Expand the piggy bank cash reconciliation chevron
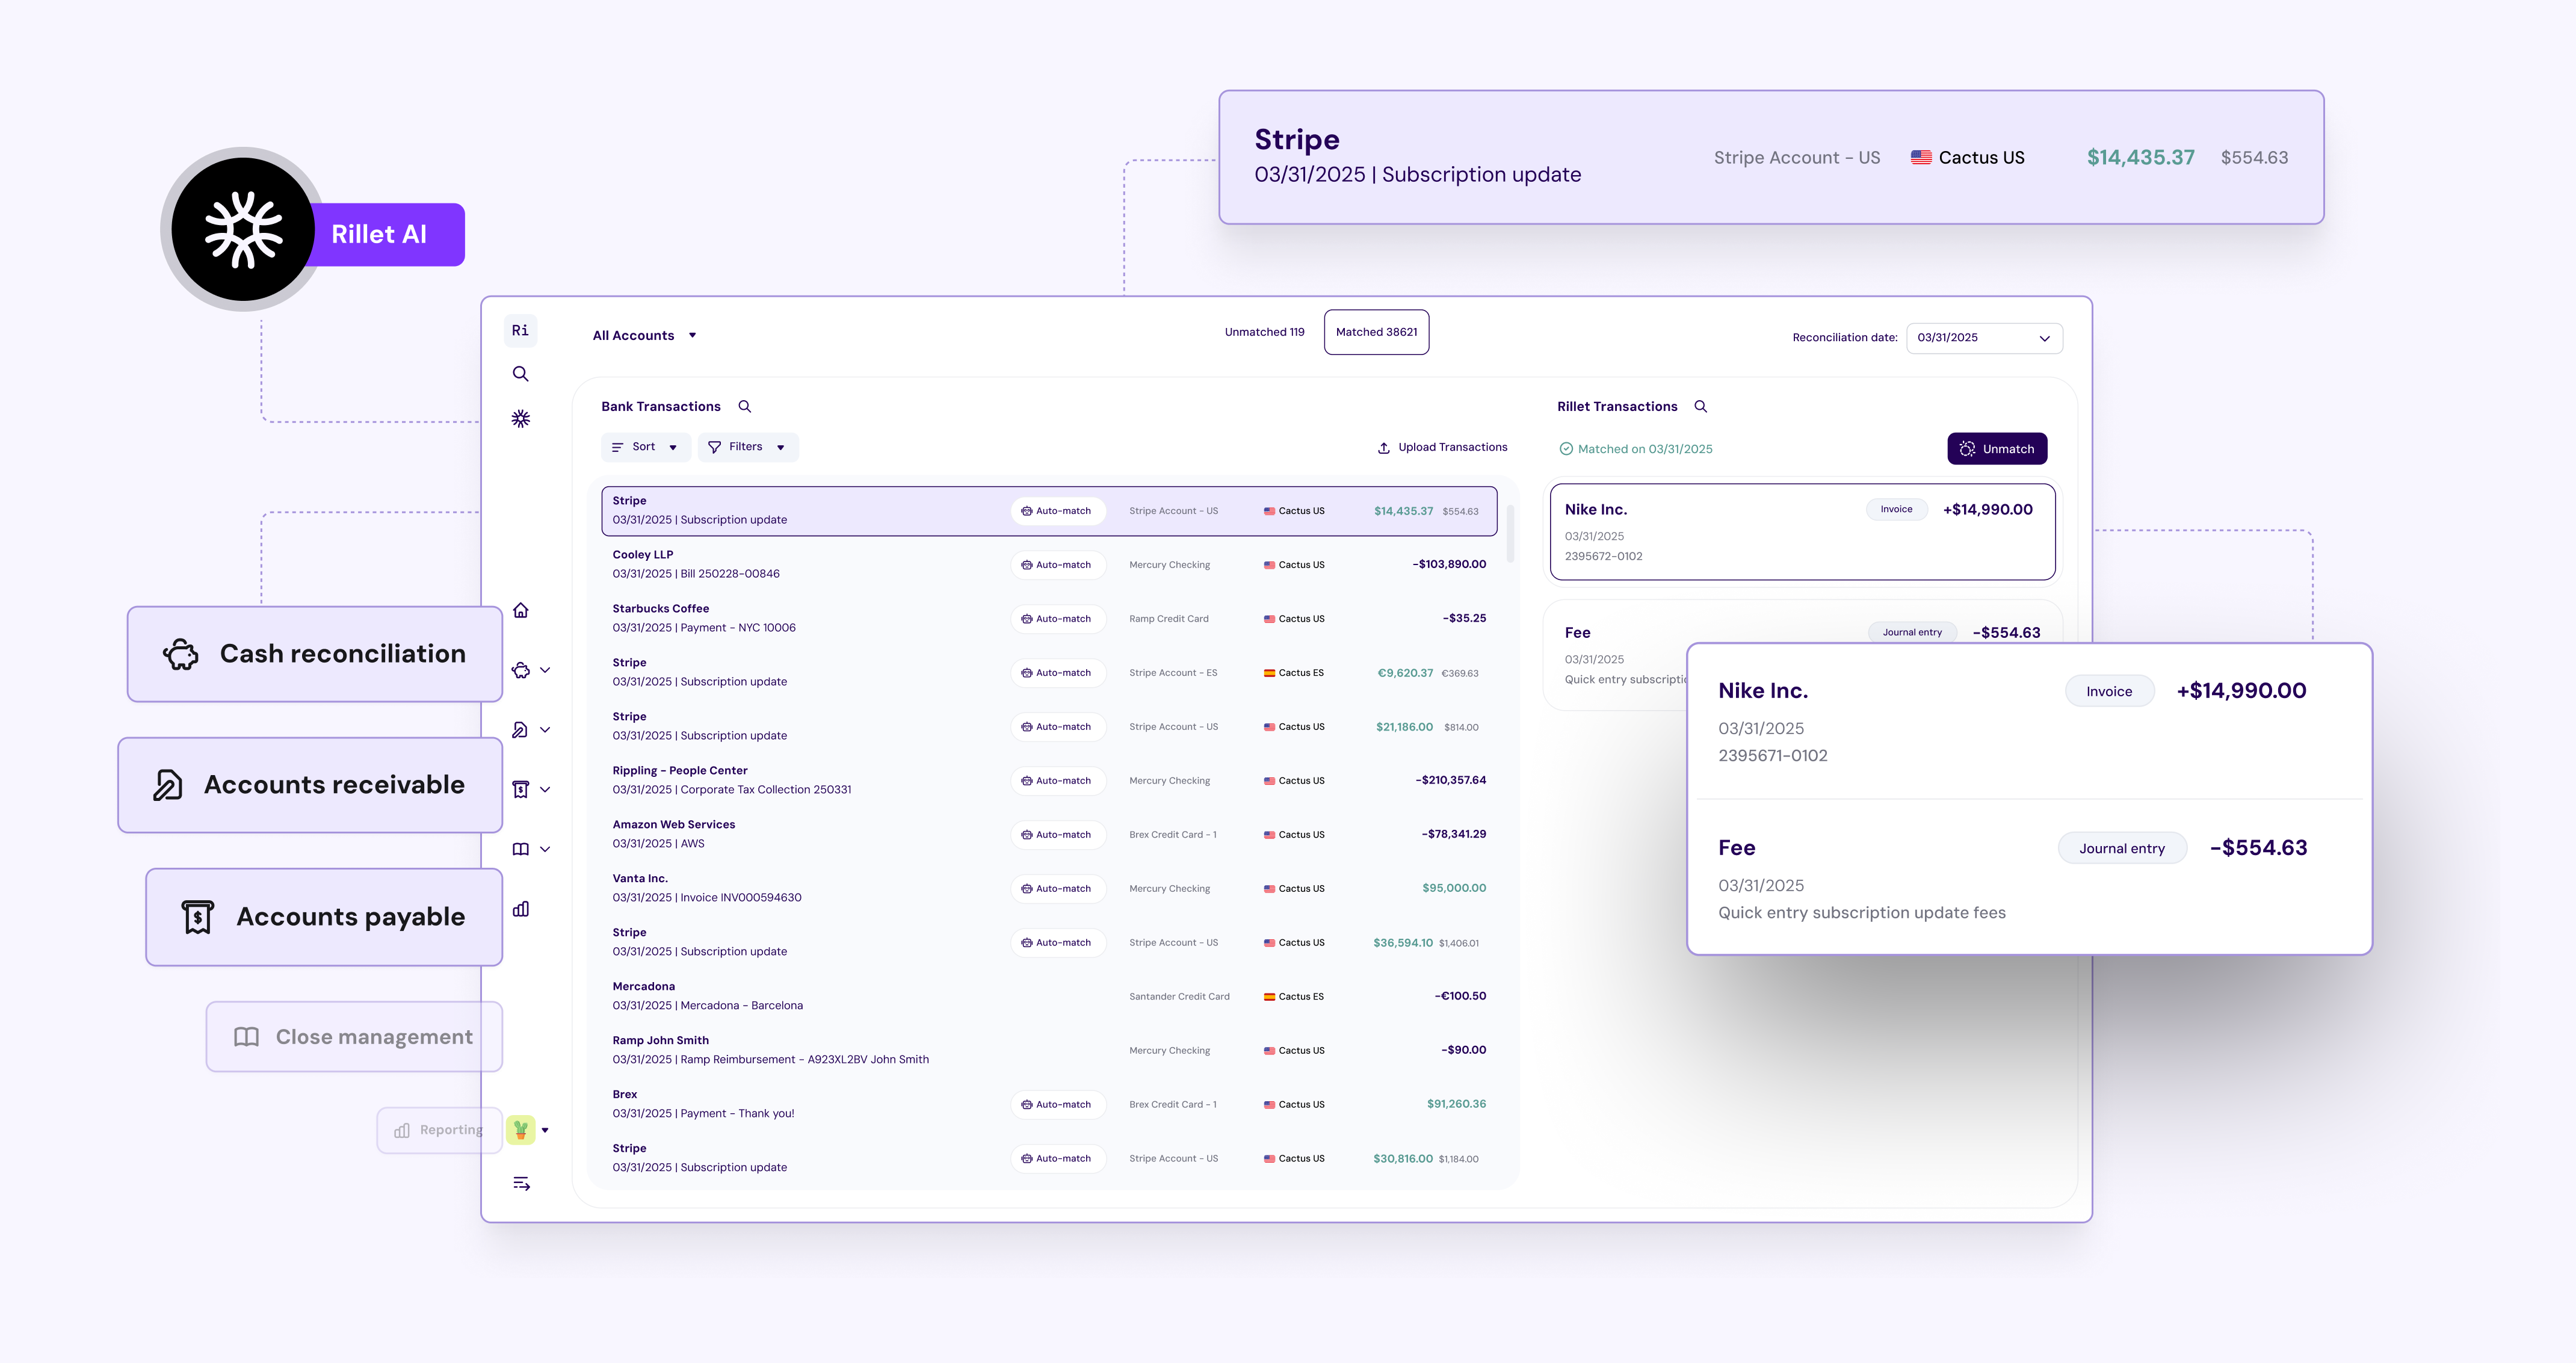The width and height of the screenshot is (2576, 1363). [545, 670]
